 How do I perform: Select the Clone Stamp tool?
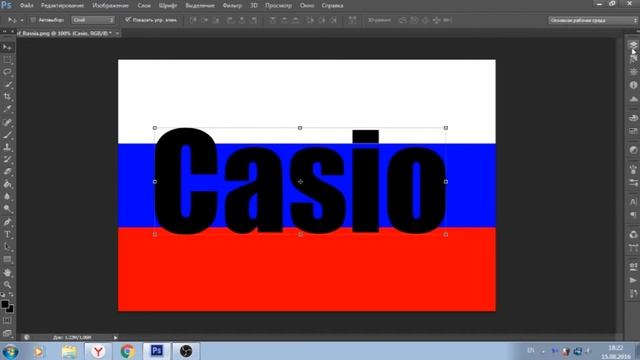tap(7, 147)
